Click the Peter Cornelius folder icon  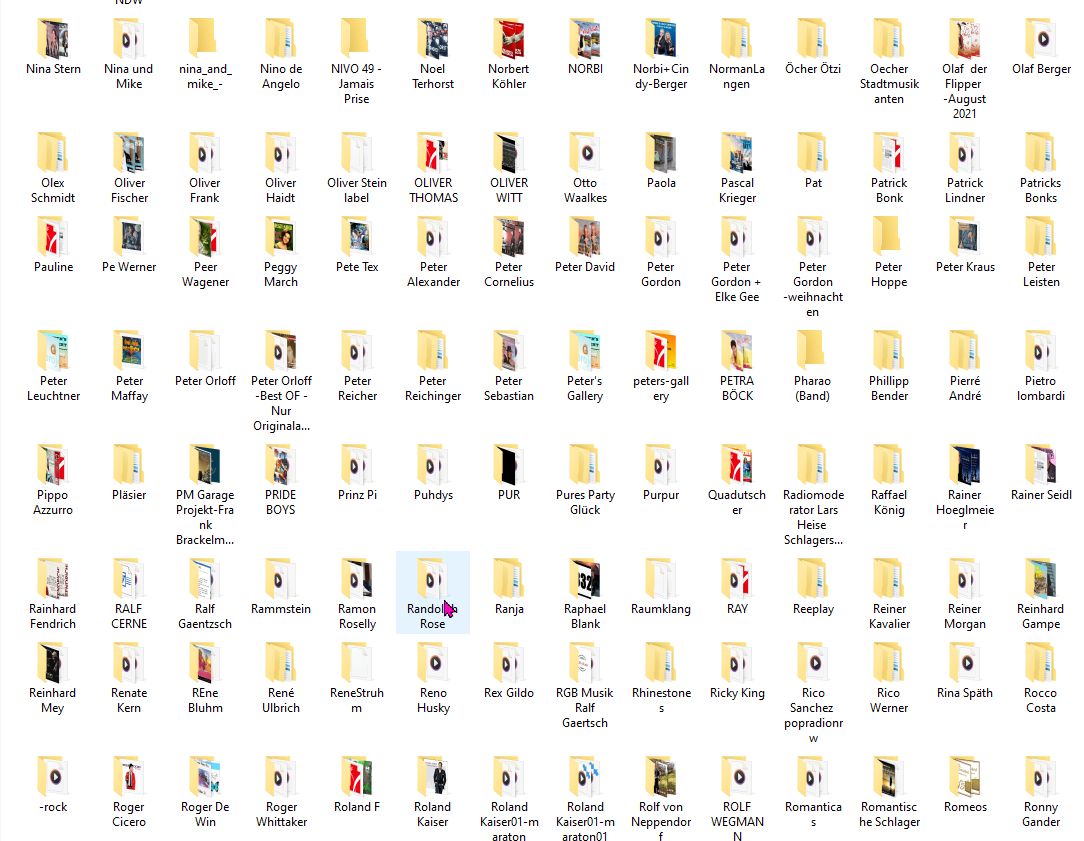click(509, 237)
